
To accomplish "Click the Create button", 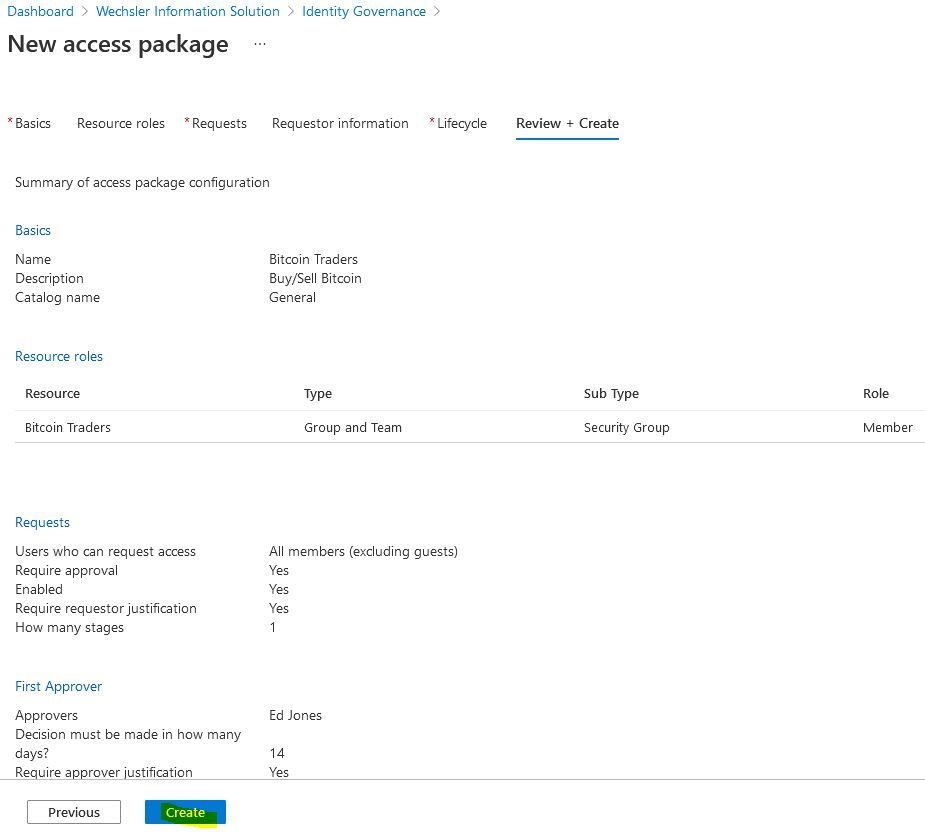I will [x=185, y=812].
